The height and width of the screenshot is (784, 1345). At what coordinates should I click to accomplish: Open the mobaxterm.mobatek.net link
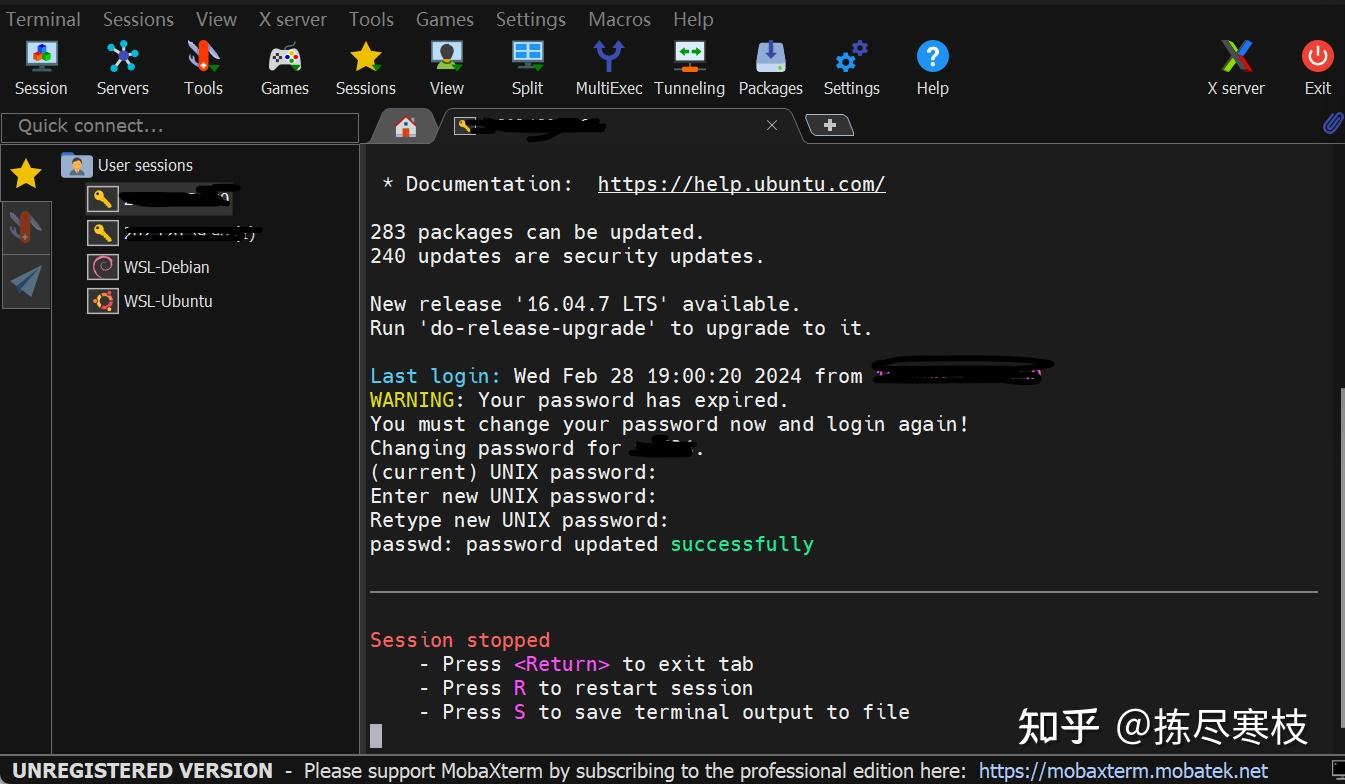coord(1124,770)
